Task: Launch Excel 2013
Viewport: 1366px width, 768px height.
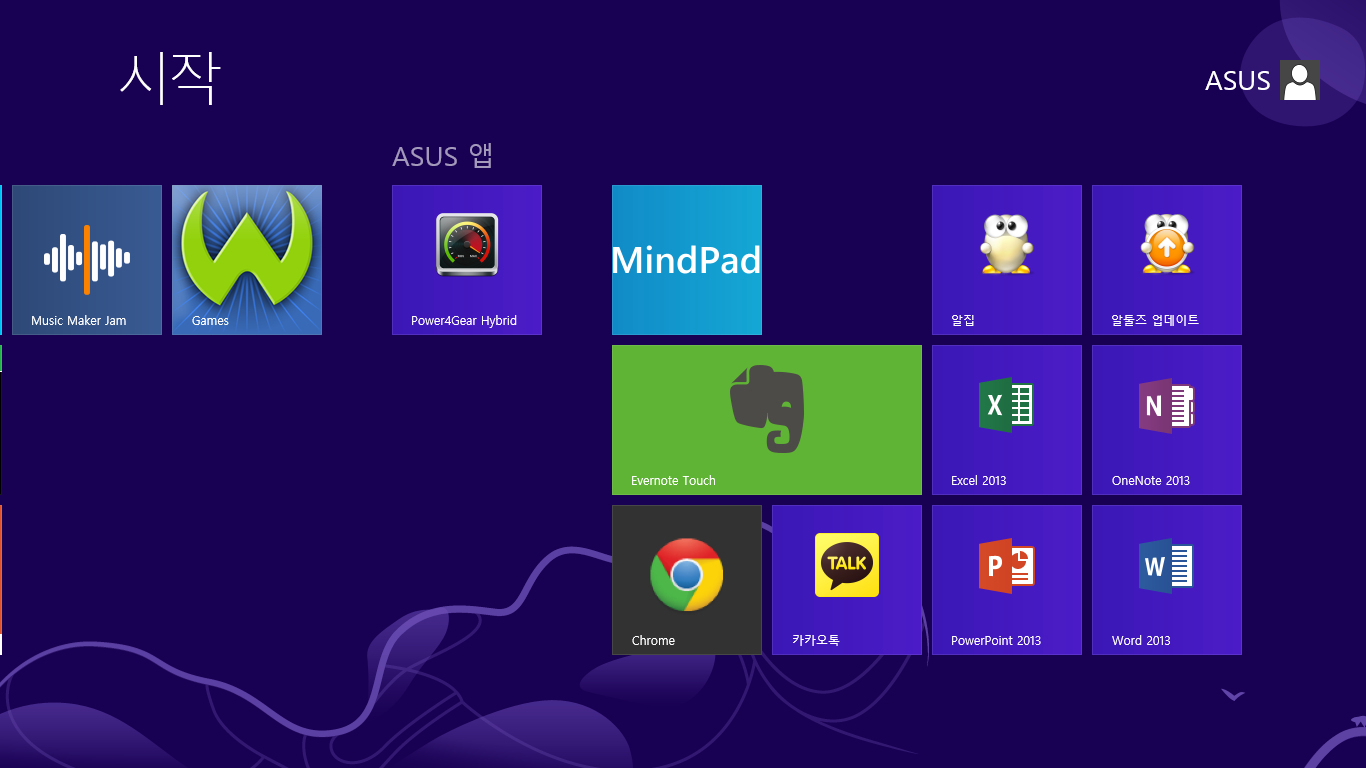Action: pos(1007,420)
